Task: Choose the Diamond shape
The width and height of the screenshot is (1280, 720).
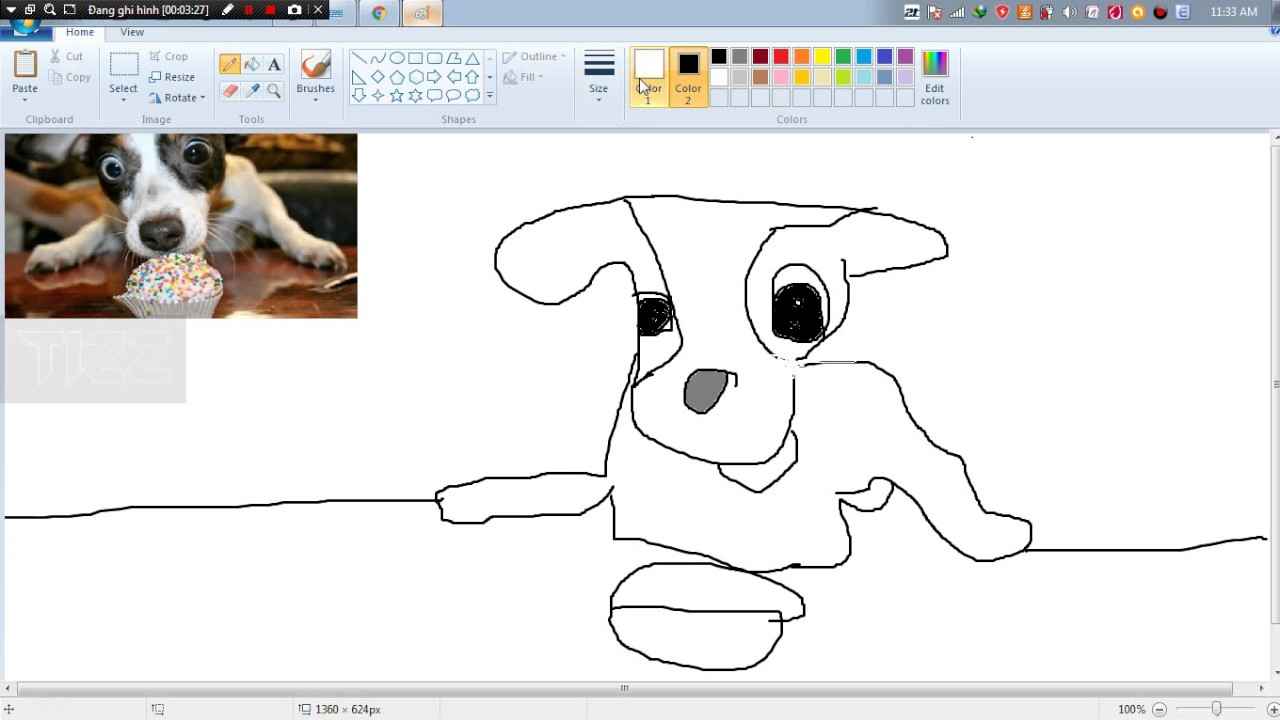Action: point(377,77)
